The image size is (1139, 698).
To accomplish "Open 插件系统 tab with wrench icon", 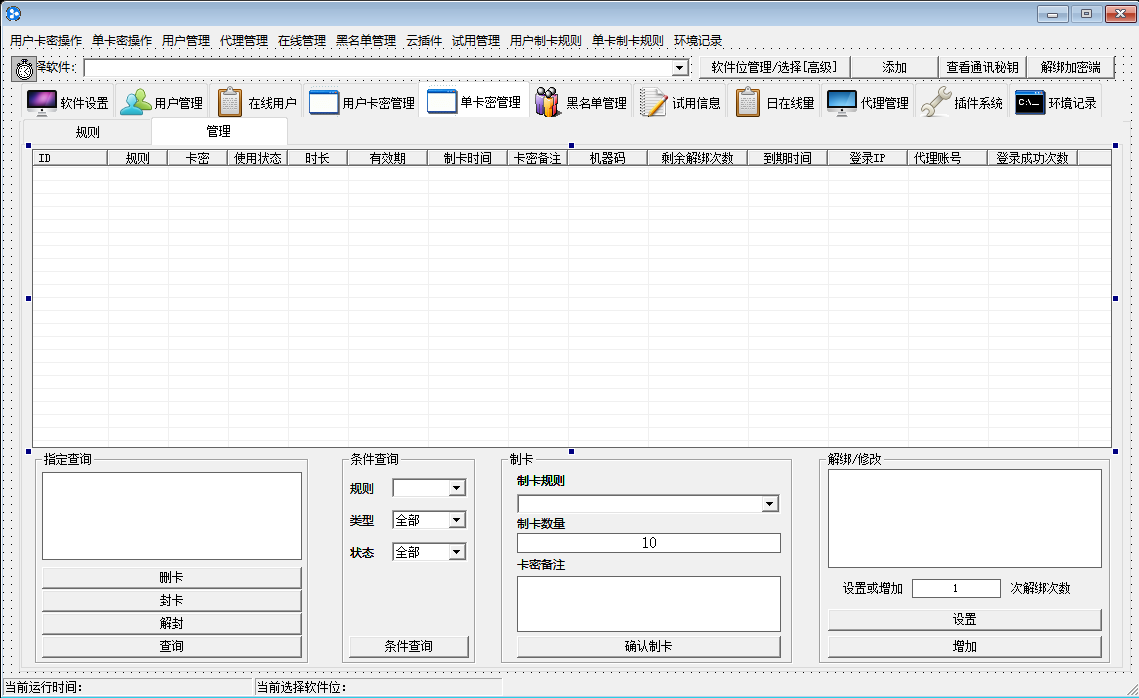I will [x=961, y=103].
